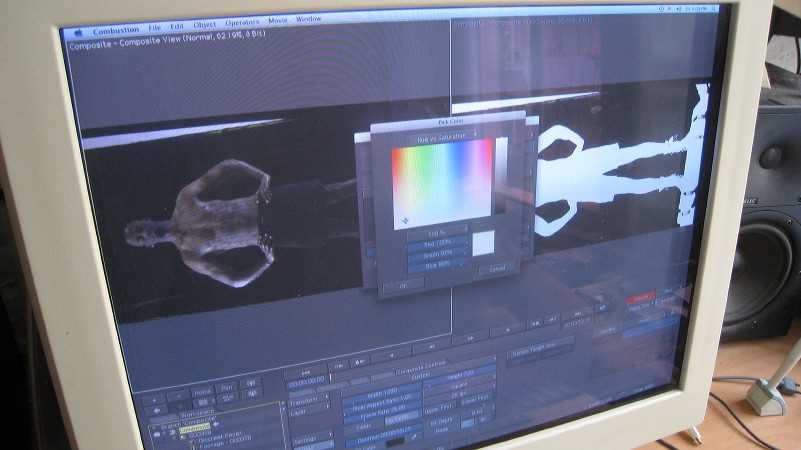The height and width of the screenshot is (450, 801).
Task: Click the Height field in composite settings
Action: tap(459, 375)
